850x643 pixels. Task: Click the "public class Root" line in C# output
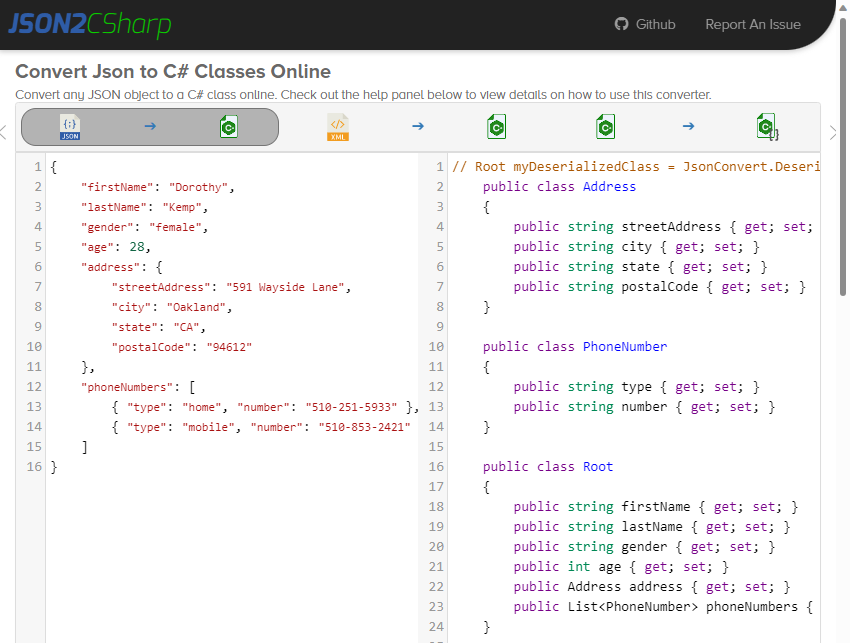pyautogui.click(x=547, y=467)
